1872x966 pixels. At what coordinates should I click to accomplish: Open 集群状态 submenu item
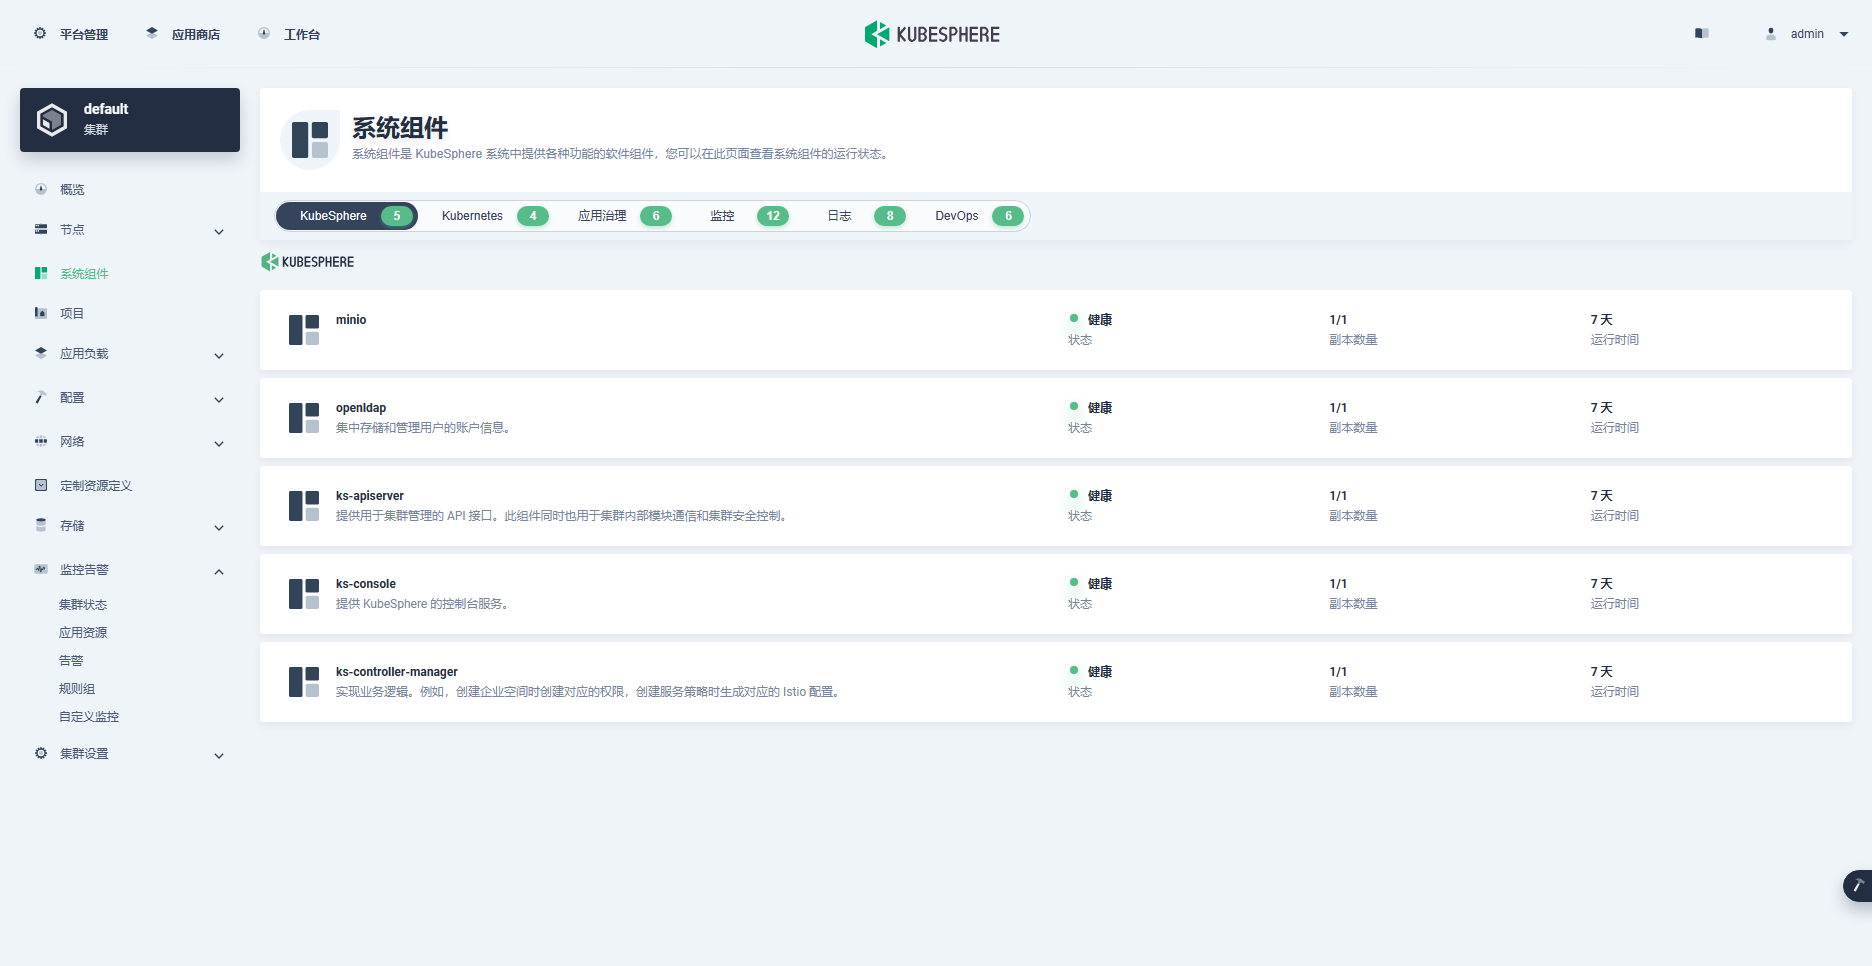(x=83, y=605)
